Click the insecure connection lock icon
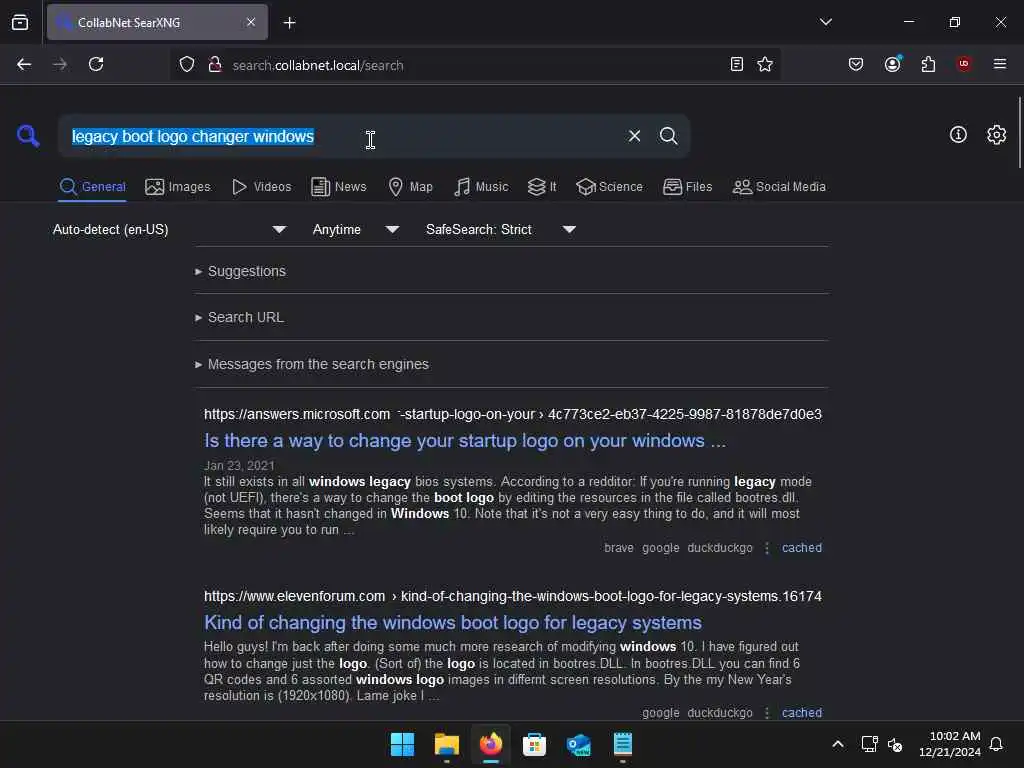Viewport: 1024px width, 768px height. (215, 65)
